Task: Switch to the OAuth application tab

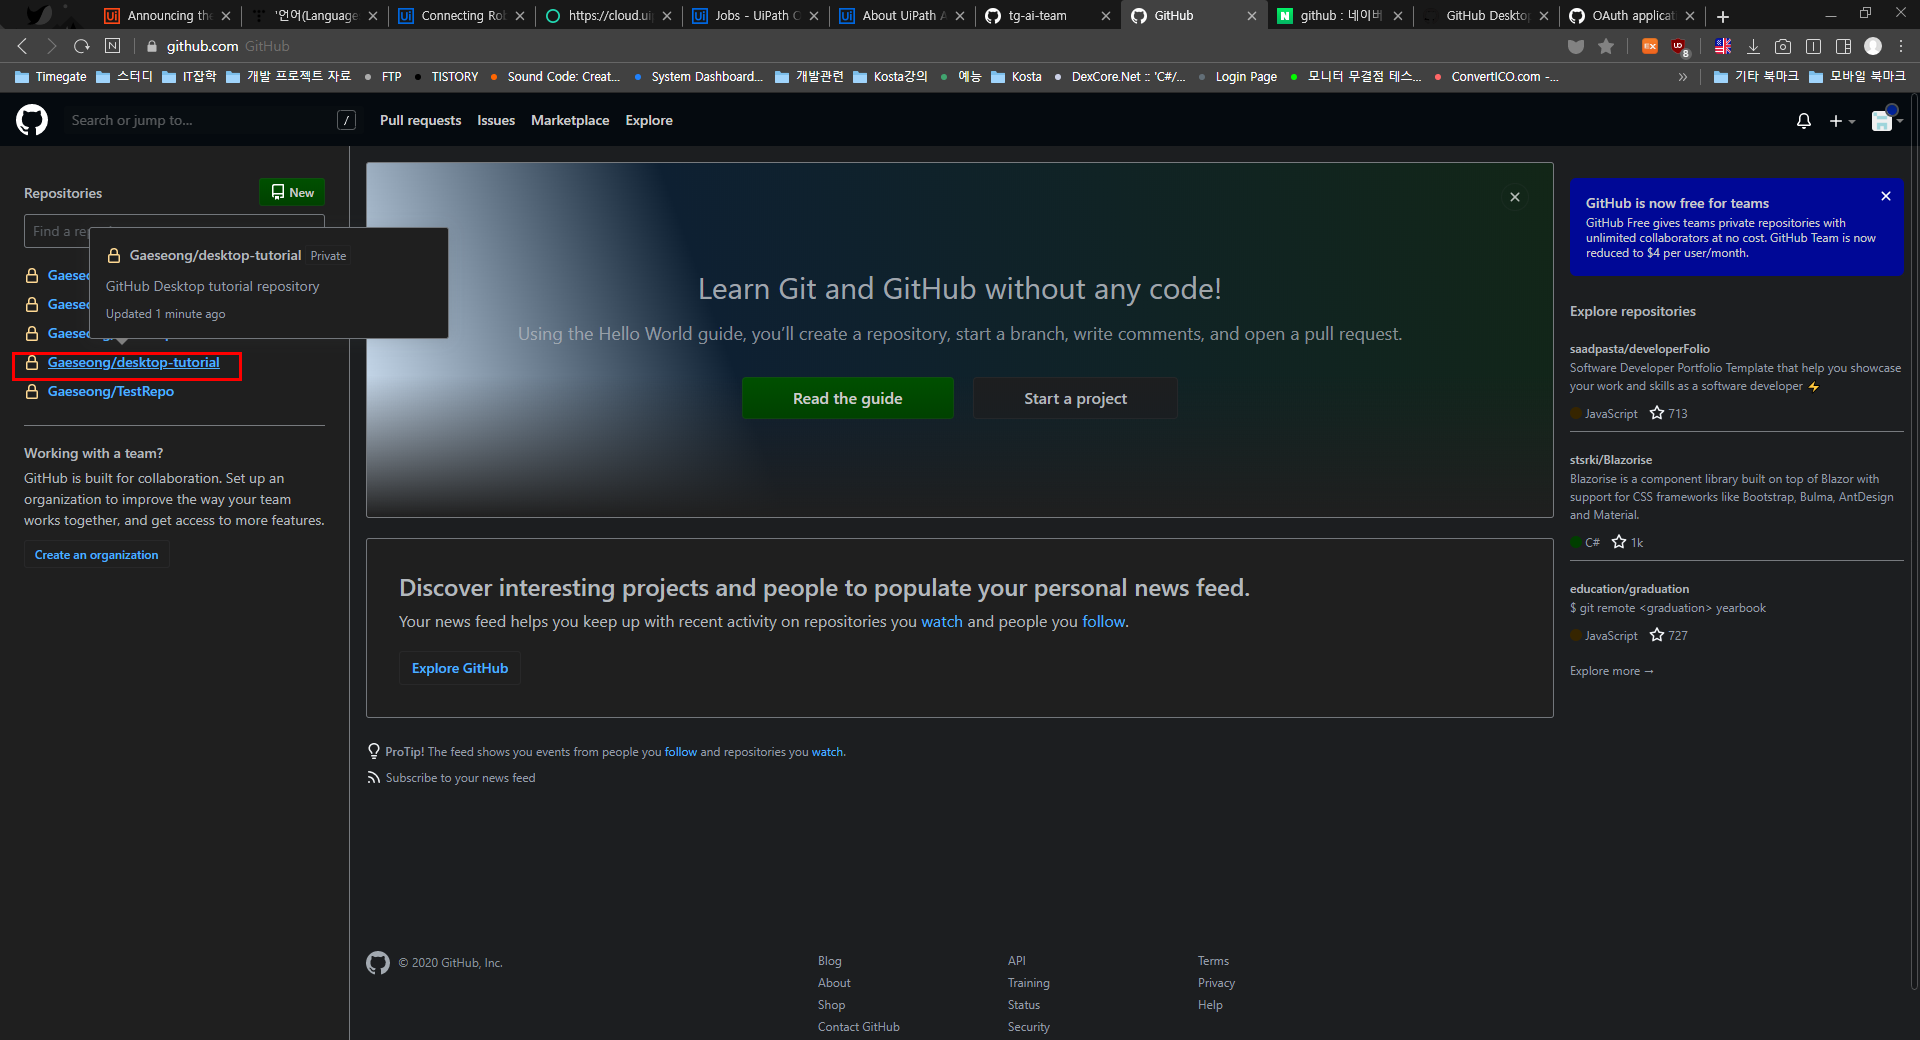Action: coord(1631,16)
